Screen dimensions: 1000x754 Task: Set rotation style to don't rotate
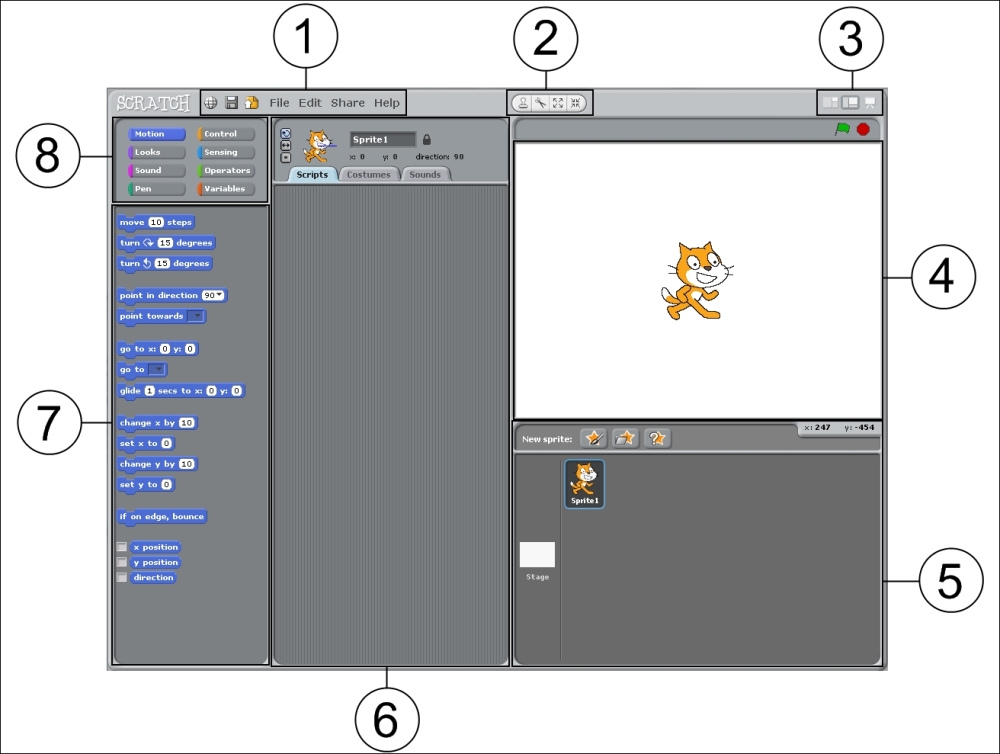pyautogui.click(x=286, y=158)
